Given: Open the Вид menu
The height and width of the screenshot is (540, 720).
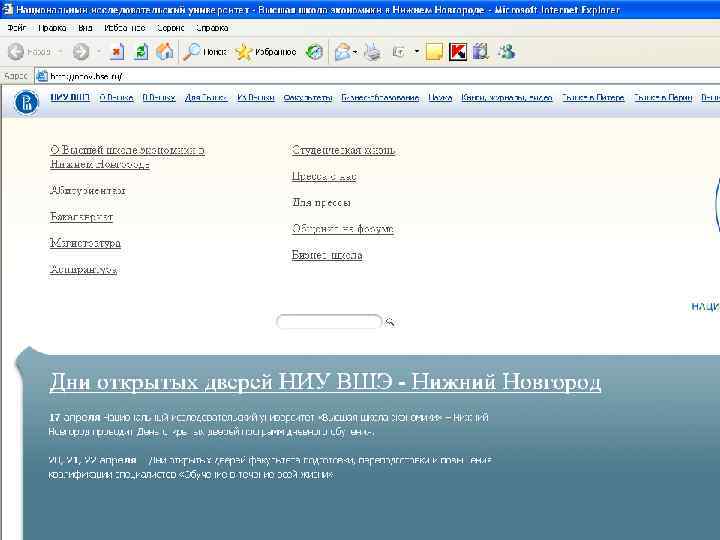Looking at the screenshot, I should pyautogui.click(x=85, y=28).
